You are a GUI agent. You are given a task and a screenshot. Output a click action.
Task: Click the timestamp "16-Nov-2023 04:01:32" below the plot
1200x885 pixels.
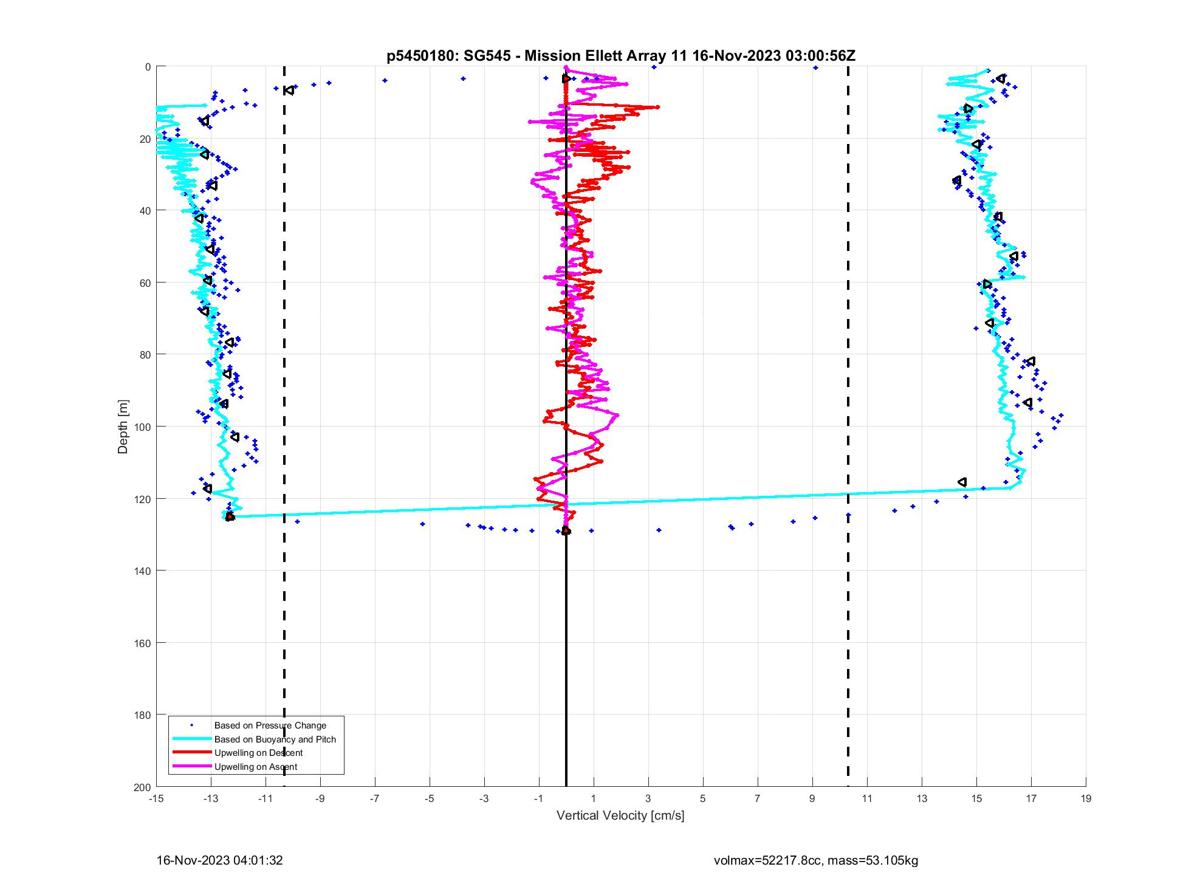(x=220, y=860)
